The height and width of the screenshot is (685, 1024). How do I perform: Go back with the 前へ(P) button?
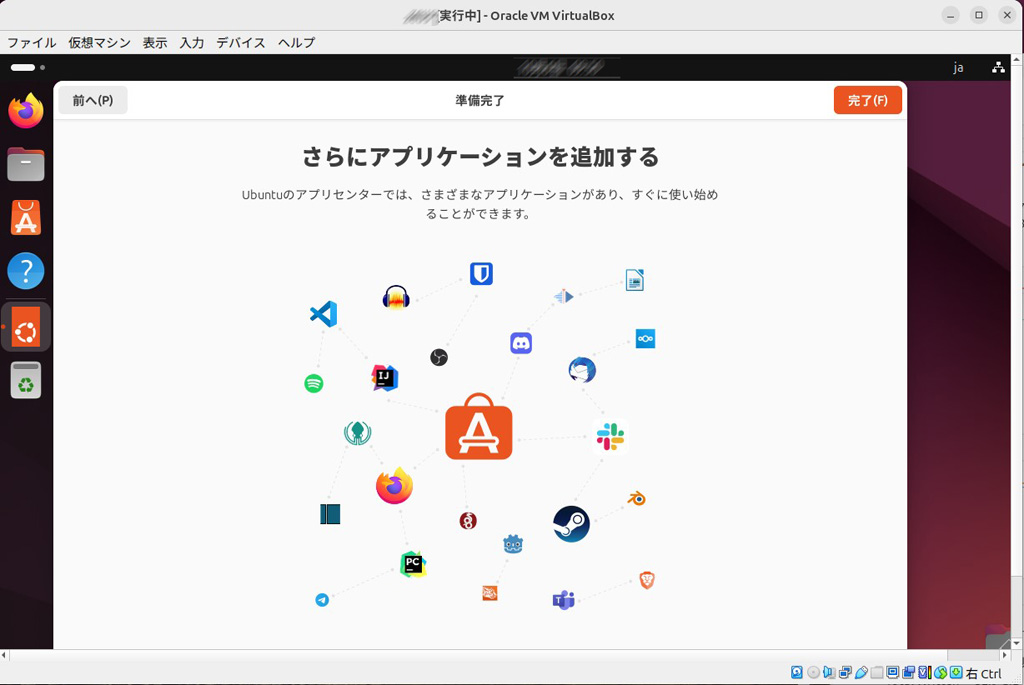[x=93, y=100]
